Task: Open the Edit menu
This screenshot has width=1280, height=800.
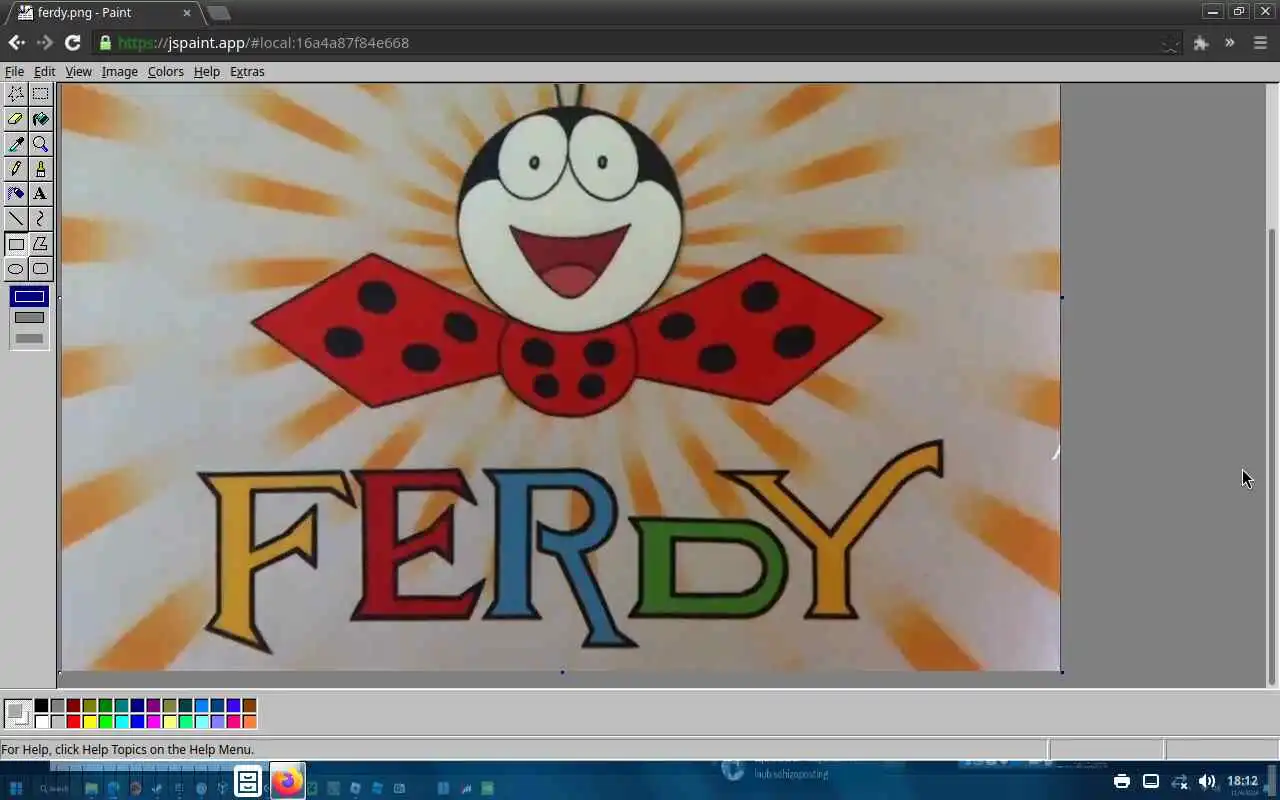Action: 44,72
